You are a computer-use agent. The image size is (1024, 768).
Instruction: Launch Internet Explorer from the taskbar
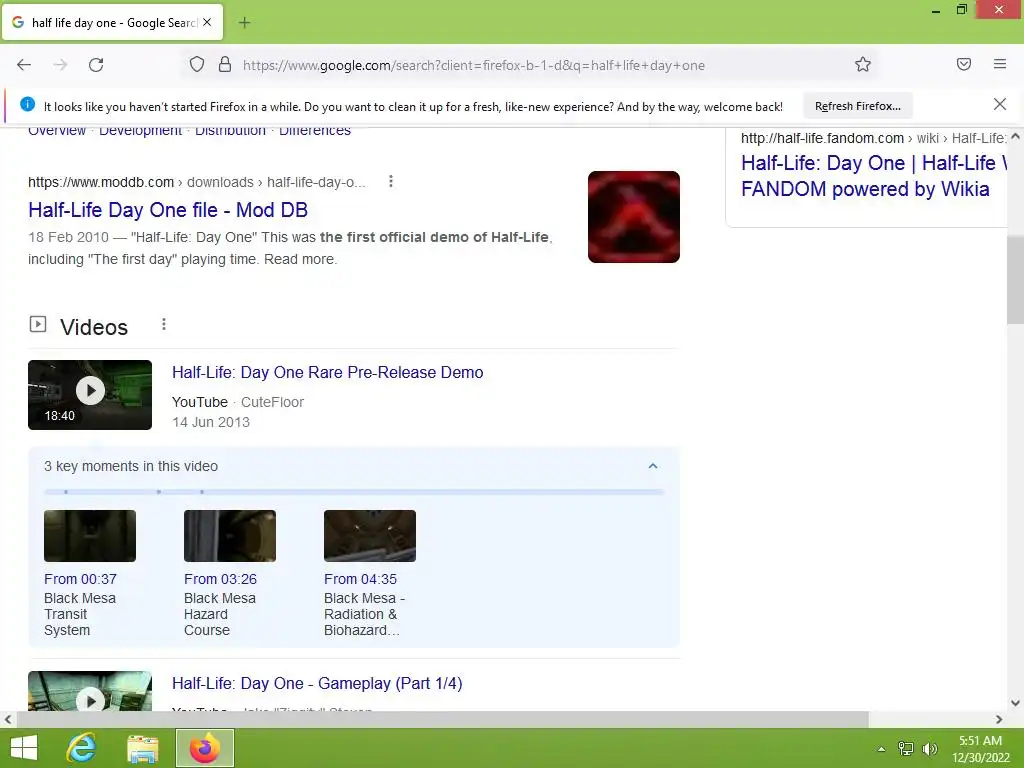(x=82, y=748)
